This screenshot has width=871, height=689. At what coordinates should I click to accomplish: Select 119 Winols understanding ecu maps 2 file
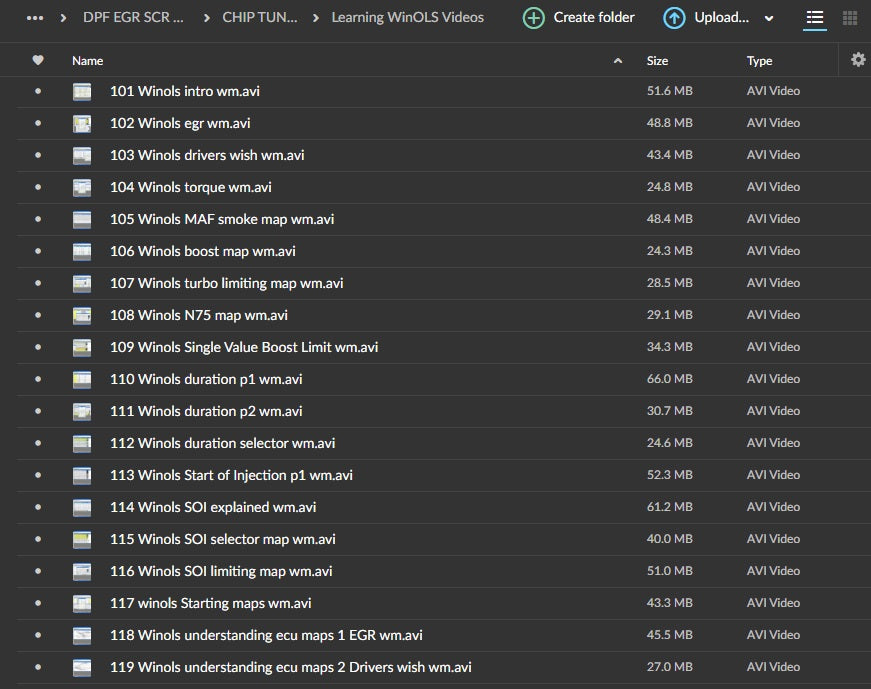click(290, 667)
